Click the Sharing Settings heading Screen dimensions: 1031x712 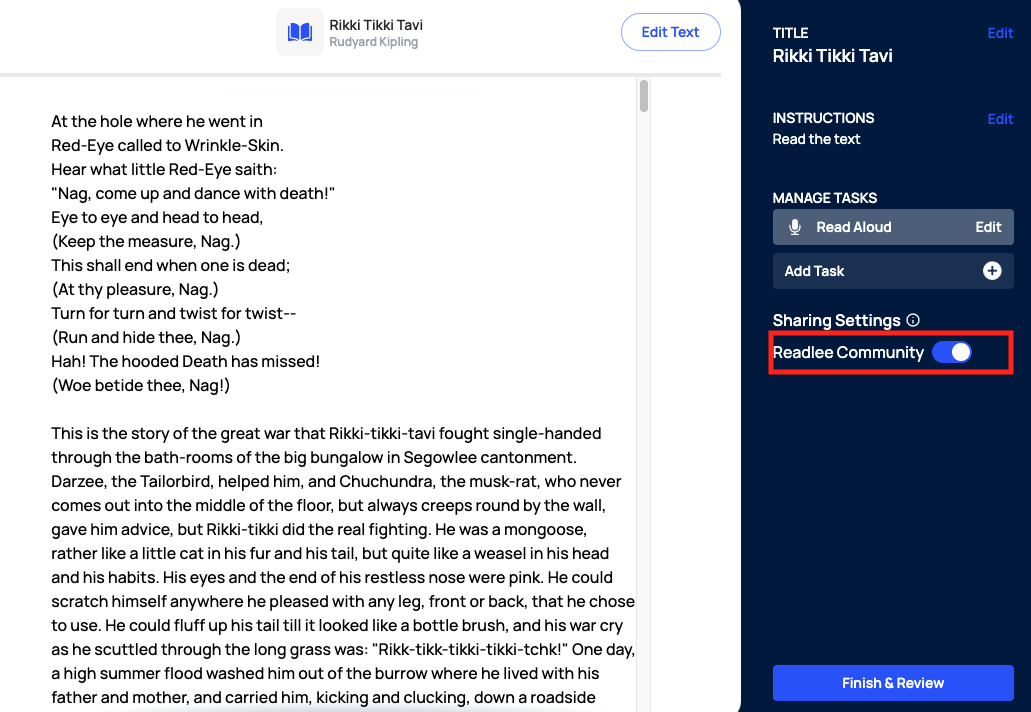pyautogui.click(x=836, y=320)
